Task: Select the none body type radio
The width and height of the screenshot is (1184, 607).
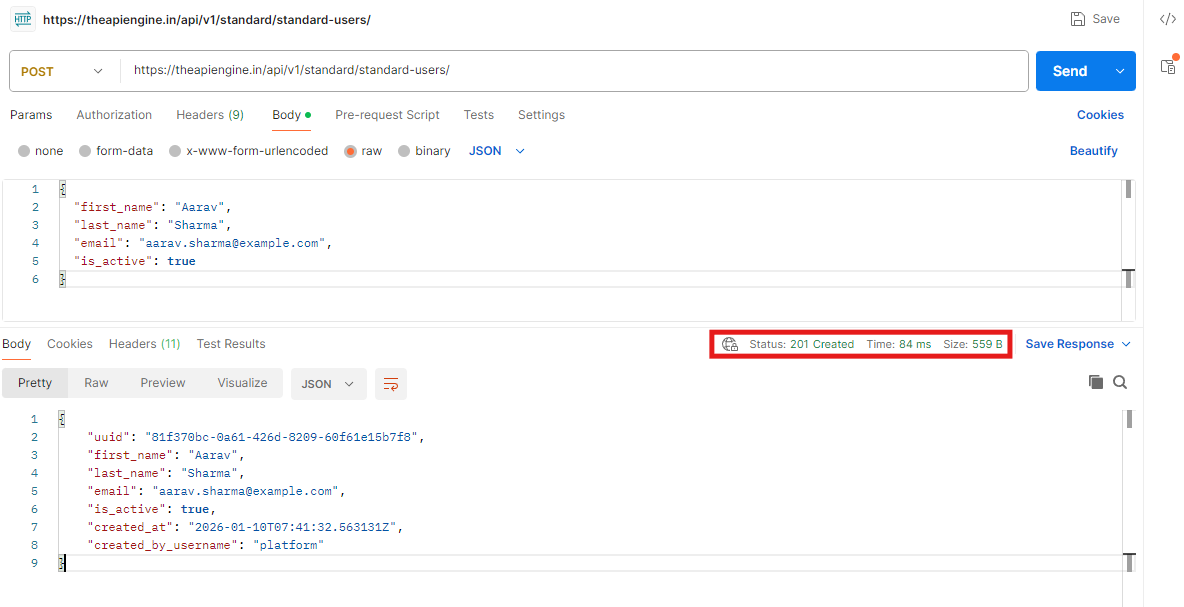Action: (x=24, y=151)
